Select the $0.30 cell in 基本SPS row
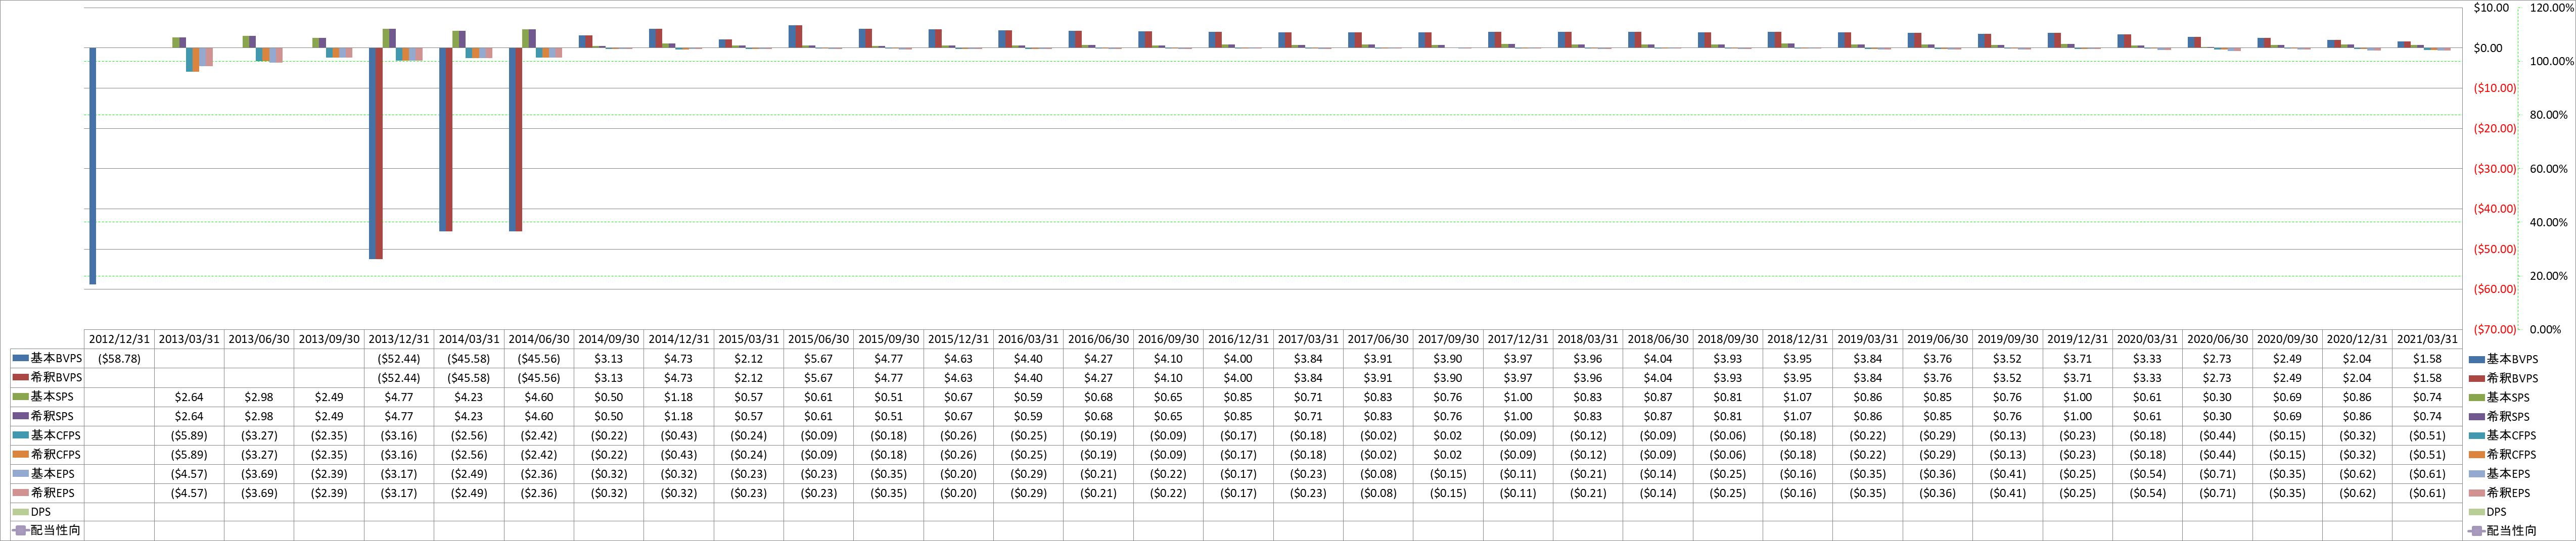Image resolution: width=2576 pixels, height=541 pixels. tap(2217, 397)
